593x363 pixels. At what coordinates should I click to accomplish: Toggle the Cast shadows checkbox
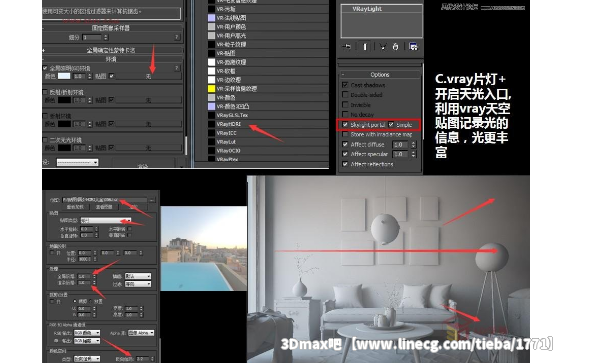[345, 85]
